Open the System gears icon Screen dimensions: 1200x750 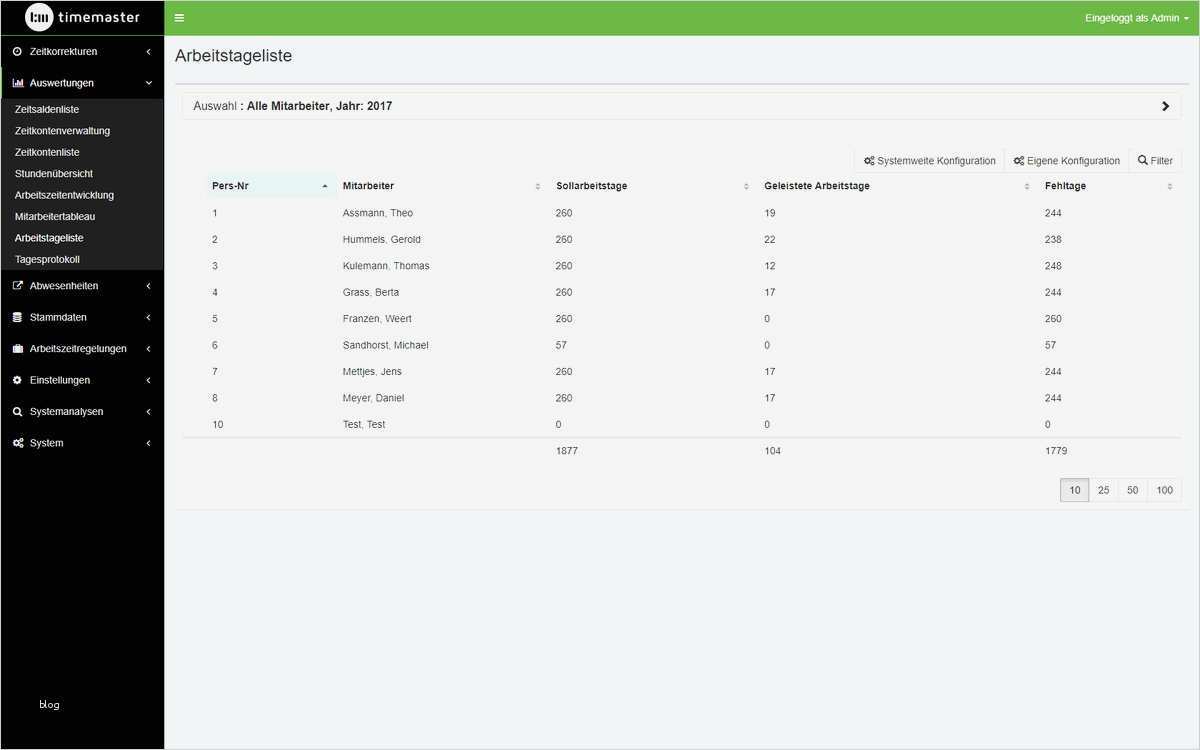[x=17, y=442]
